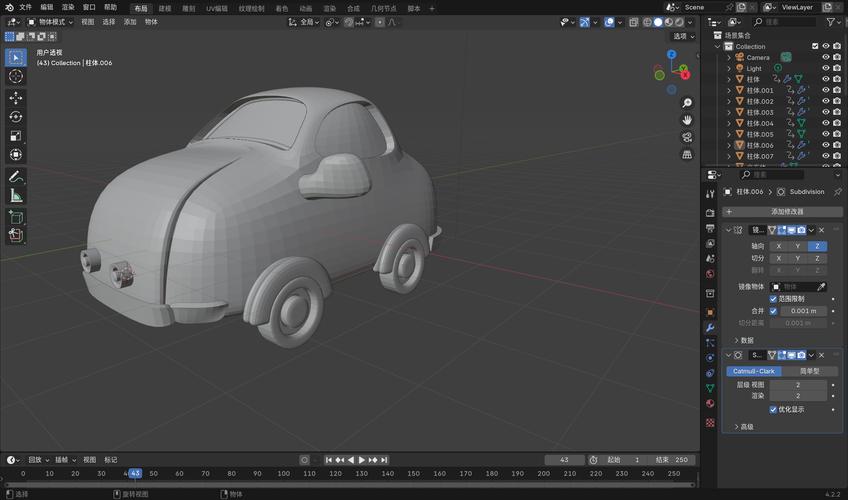This screenshot has width=848, height=500.
Task: Open the 物体模式 mode dropdown
Action: pos(50,22)
